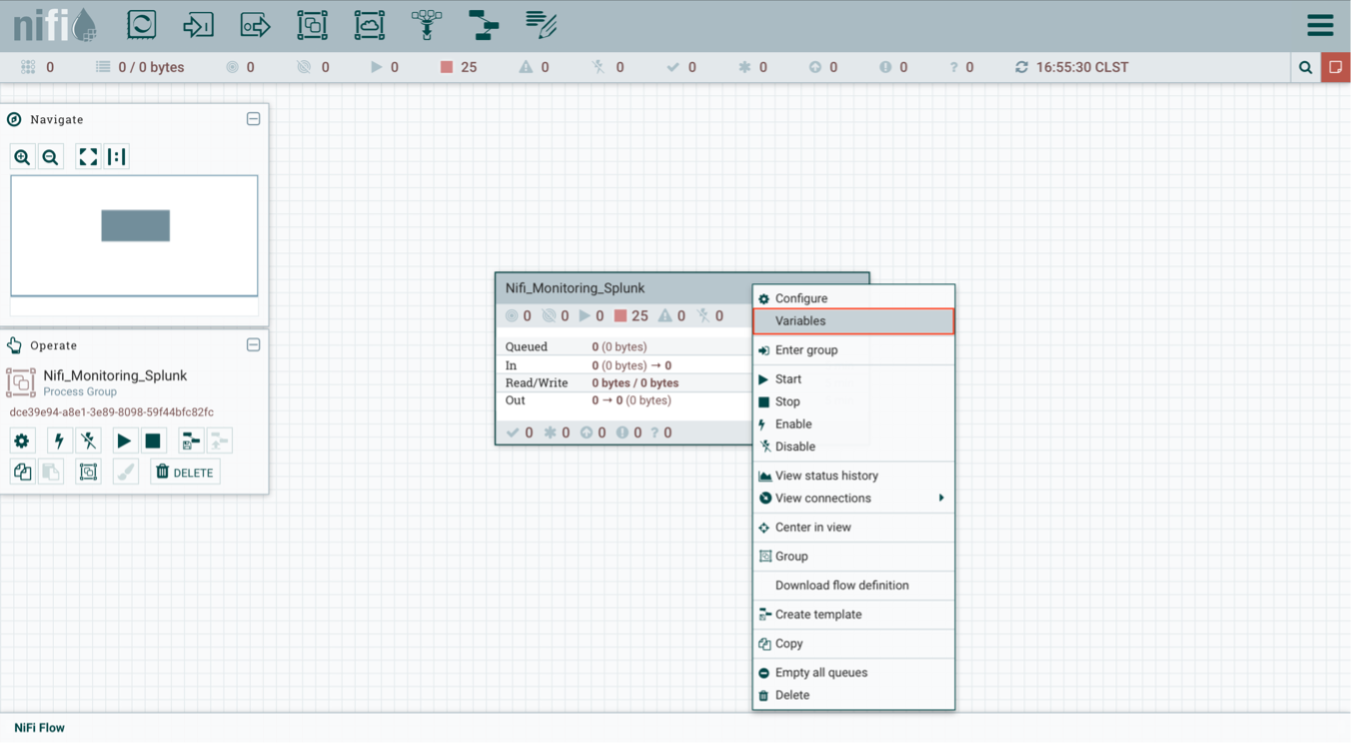Click change color icon in Operate panel

pyautogui.click(x=125, y=472)
